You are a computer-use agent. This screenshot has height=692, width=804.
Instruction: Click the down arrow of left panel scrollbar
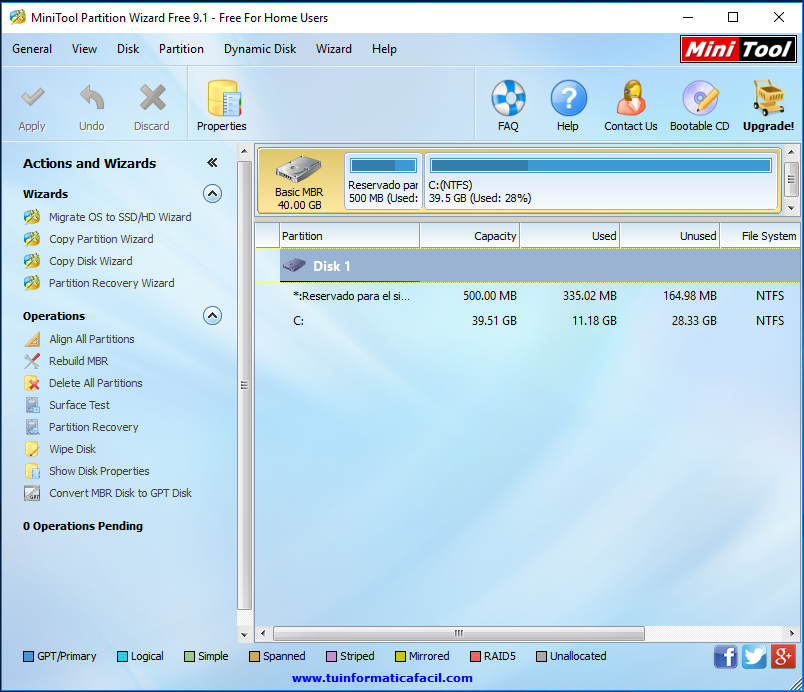244,635
